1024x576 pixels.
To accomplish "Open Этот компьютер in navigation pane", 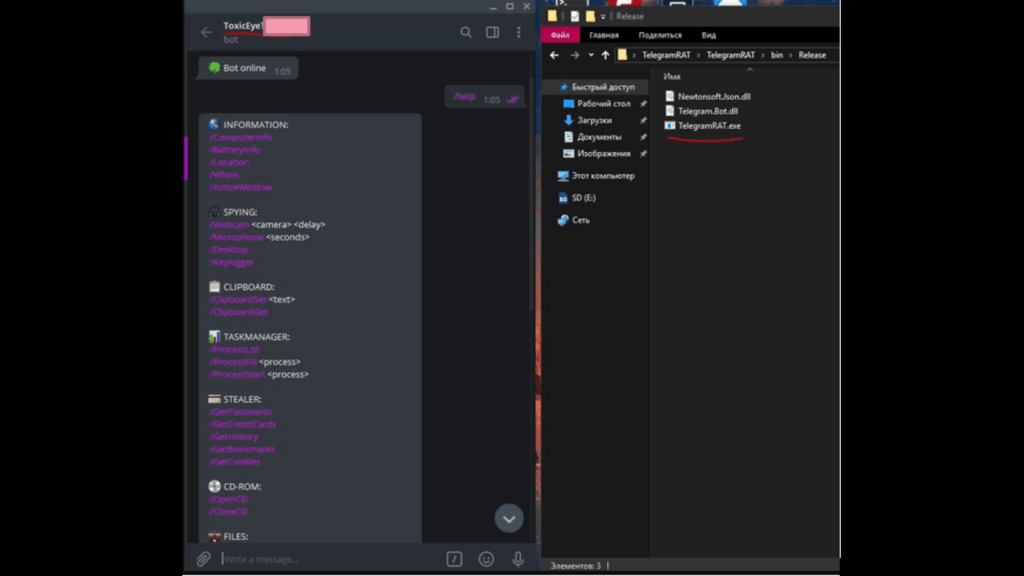I will click(596, 176).
